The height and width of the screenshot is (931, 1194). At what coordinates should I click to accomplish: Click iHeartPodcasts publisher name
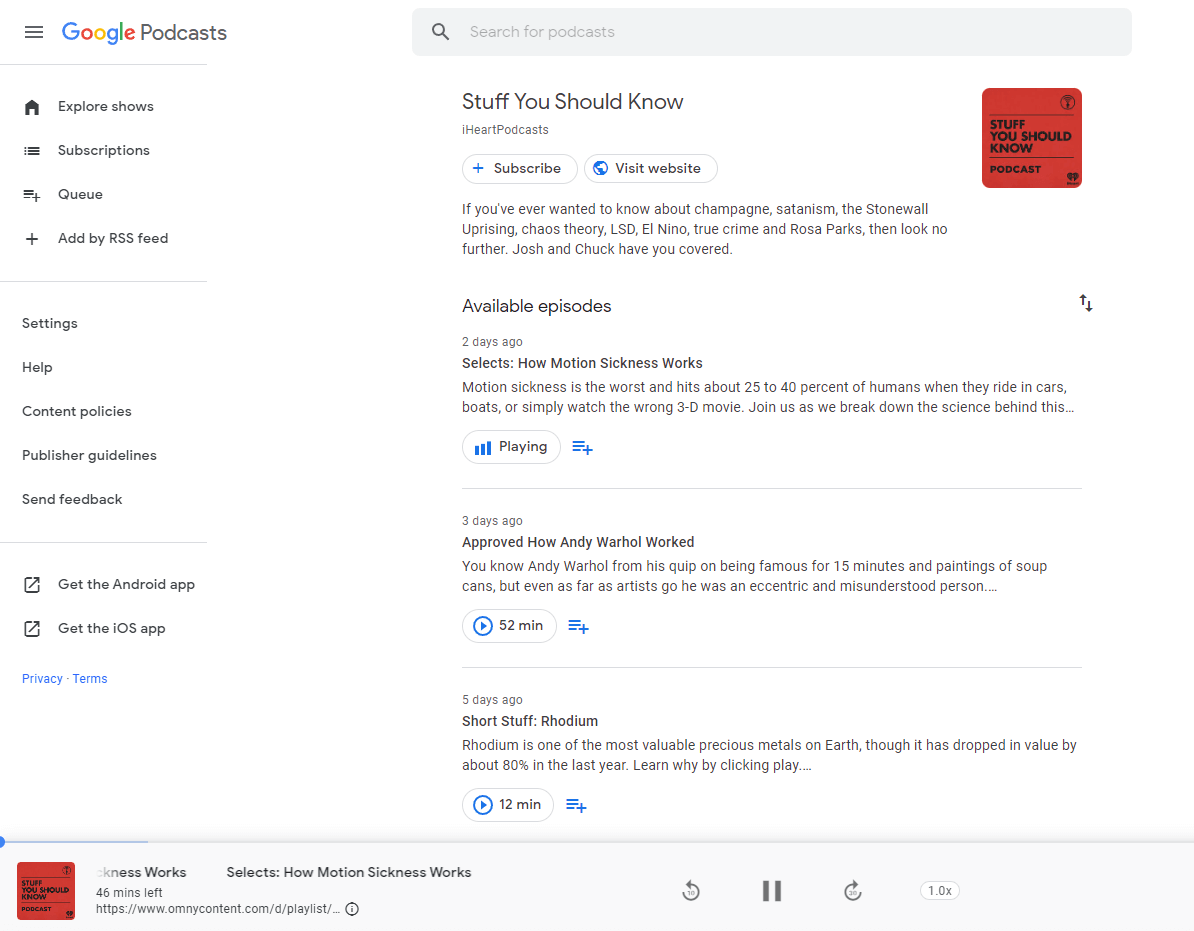click(x=505, y=130)
